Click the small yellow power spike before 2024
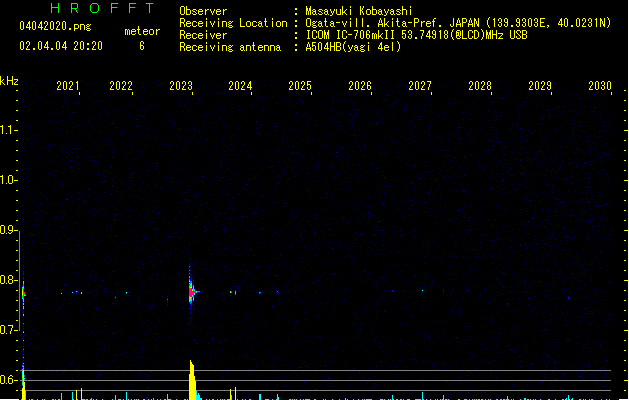Image resolution: width=629 pixels, height=400 pixels. [235, 393]
